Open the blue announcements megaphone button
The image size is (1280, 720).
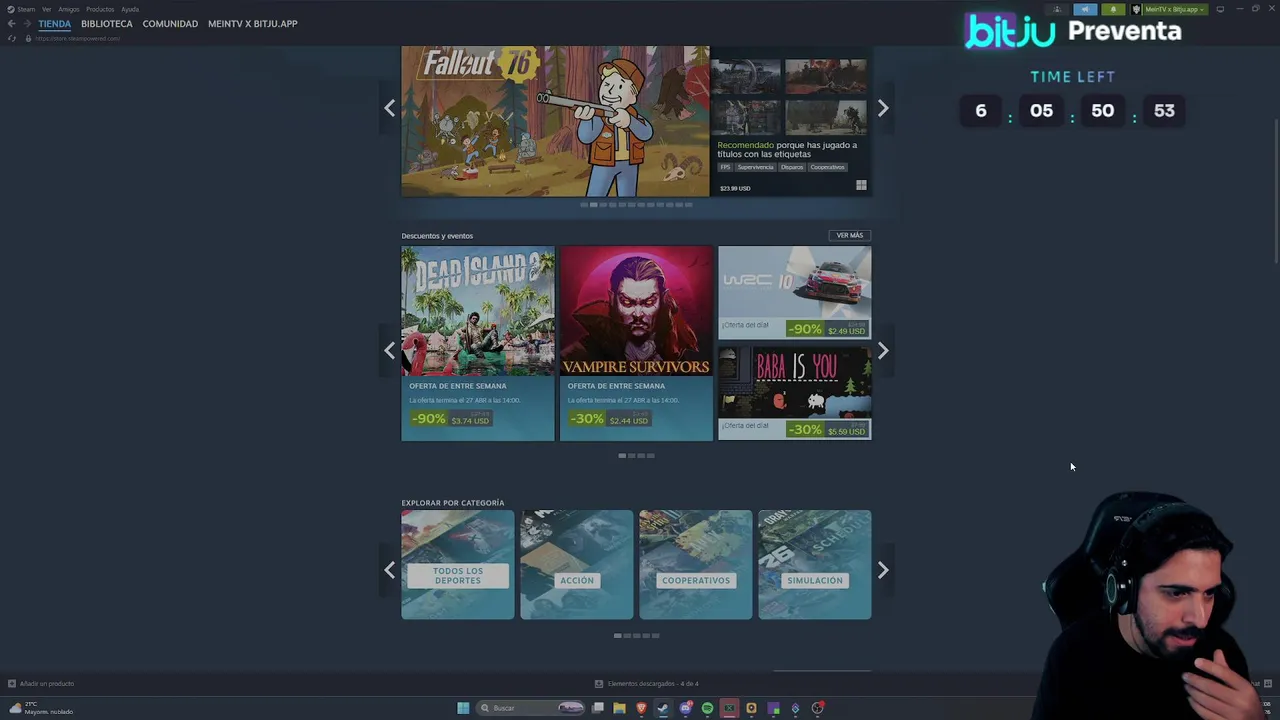pos(1085,9)
